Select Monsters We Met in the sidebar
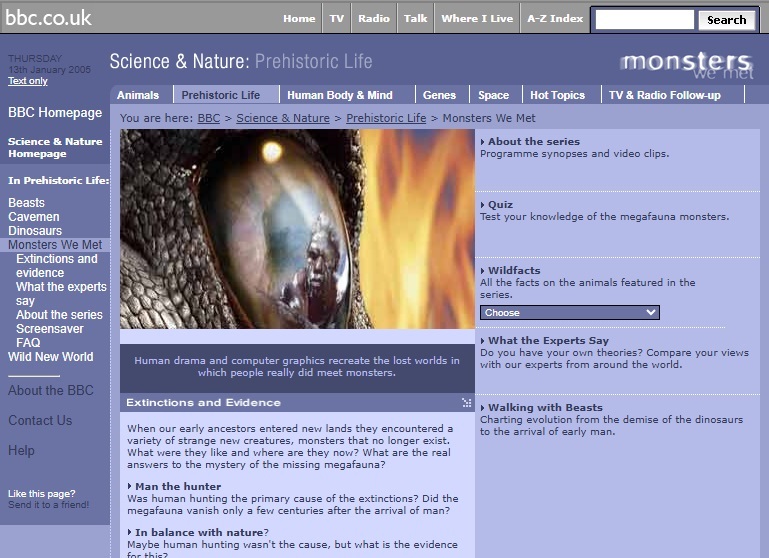The height and width of the screenshot is (558, 769). point(55,245)
